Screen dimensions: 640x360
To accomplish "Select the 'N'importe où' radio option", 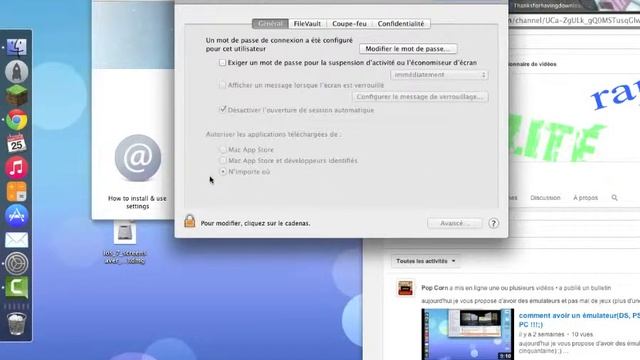I will tap(223, 172).
